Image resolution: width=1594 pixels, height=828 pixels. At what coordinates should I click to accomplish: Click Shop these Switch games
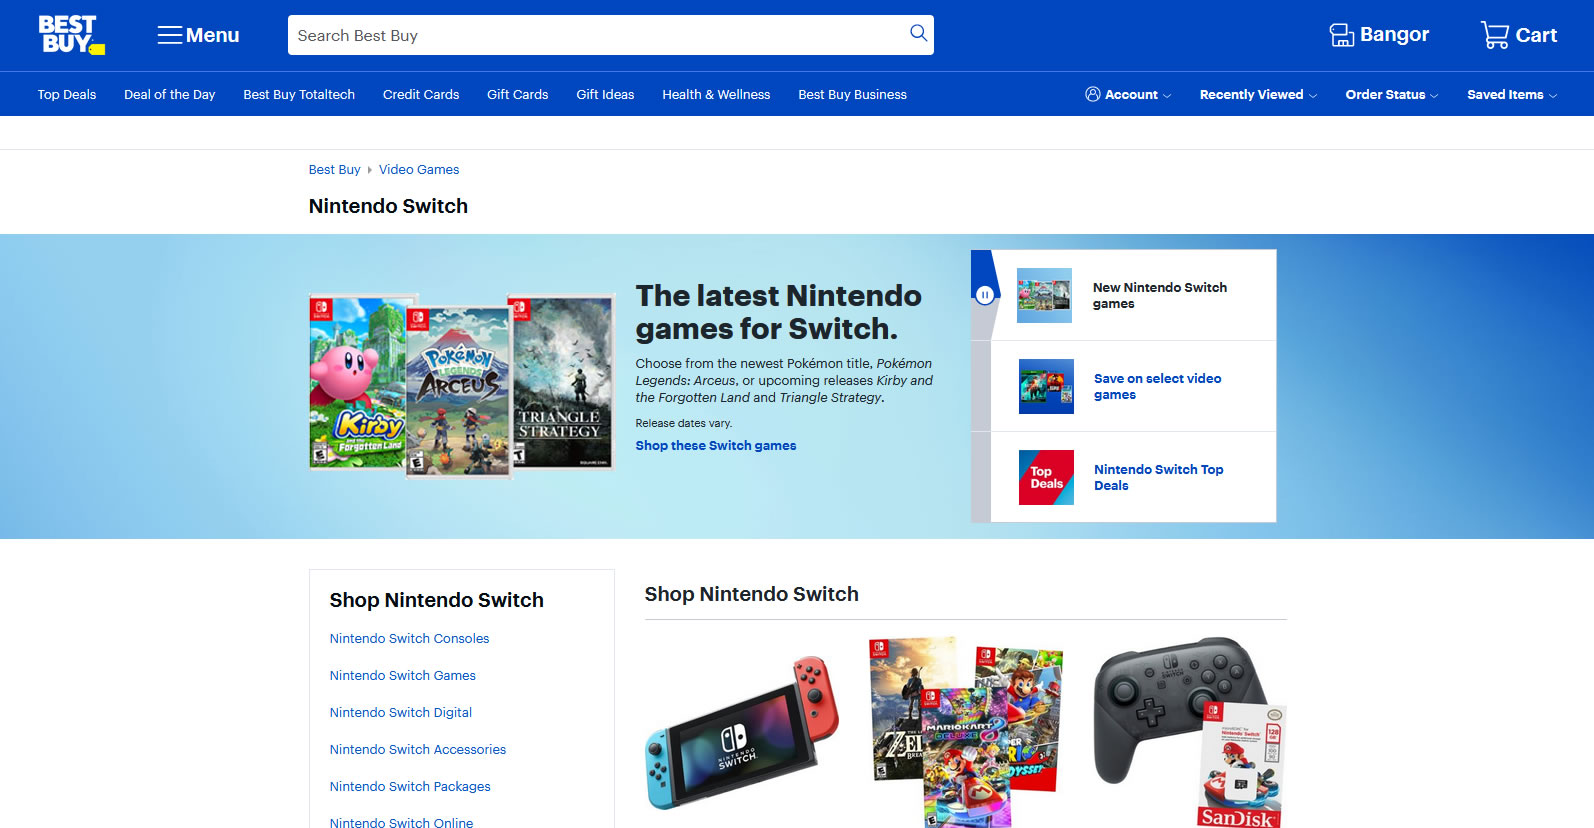[x=716, y=445]
